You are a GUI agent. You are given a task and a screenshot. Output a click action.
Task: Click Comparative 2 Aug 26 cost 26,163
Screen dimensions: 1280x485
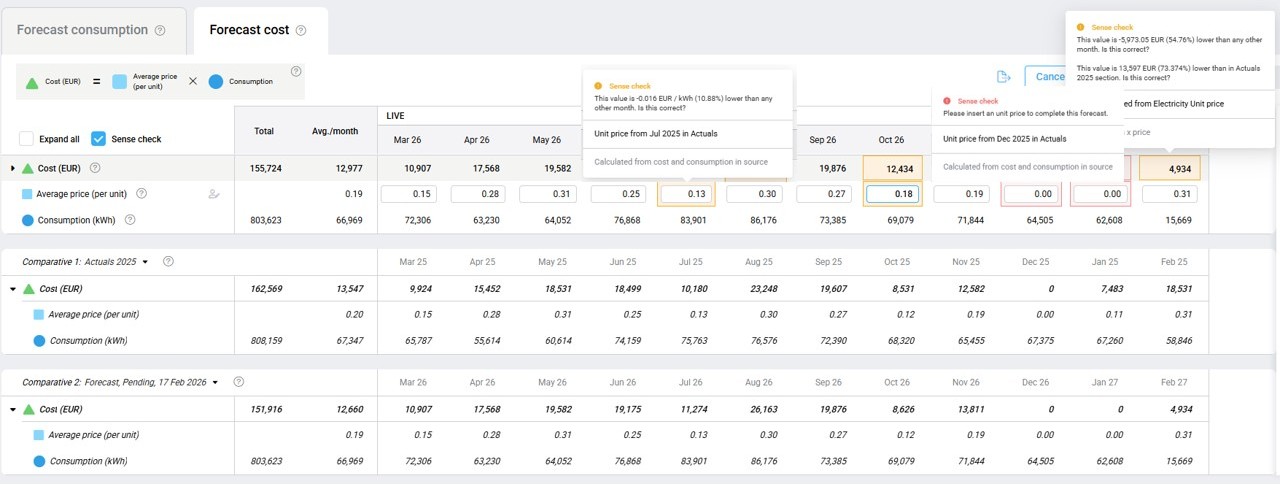[x=759, y=409]
